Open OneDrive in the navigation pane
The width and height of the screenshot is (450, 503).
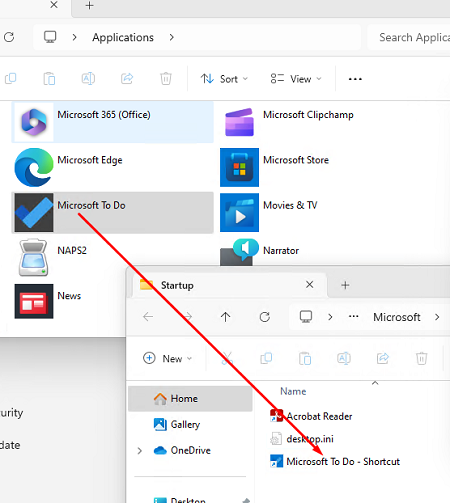182,450
